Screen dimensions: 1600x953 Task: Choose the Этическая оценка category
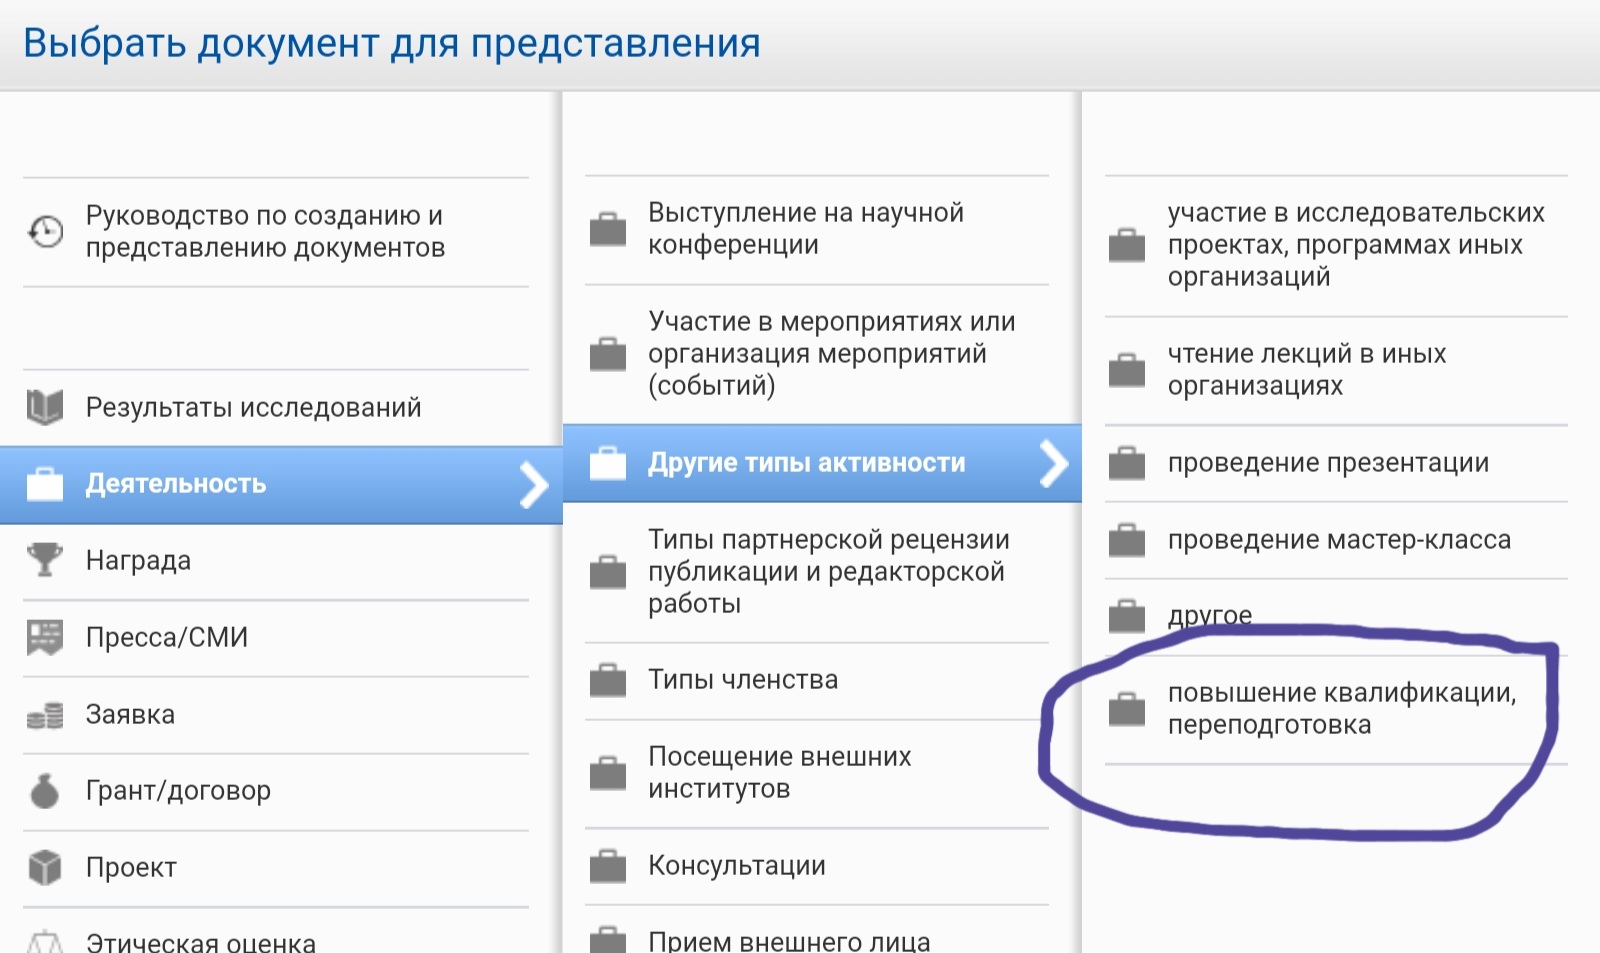click(x=276, y=932)
